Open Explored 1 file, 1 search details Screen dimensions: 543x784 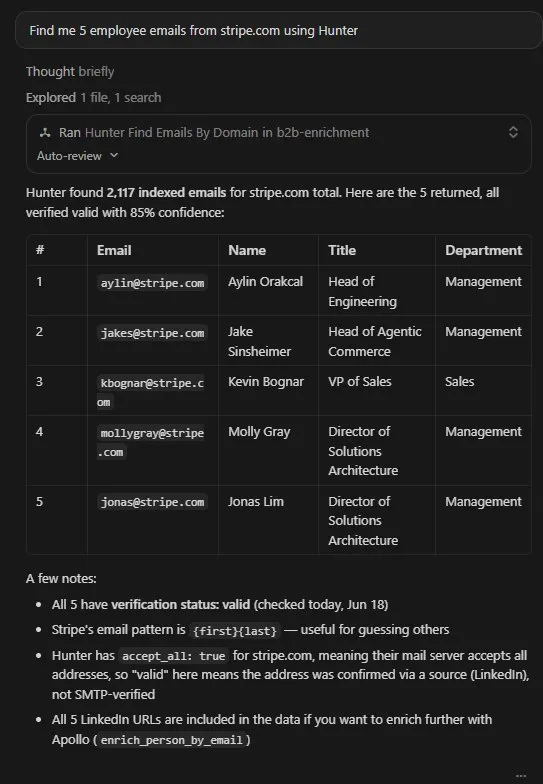(x=94, y=98)
